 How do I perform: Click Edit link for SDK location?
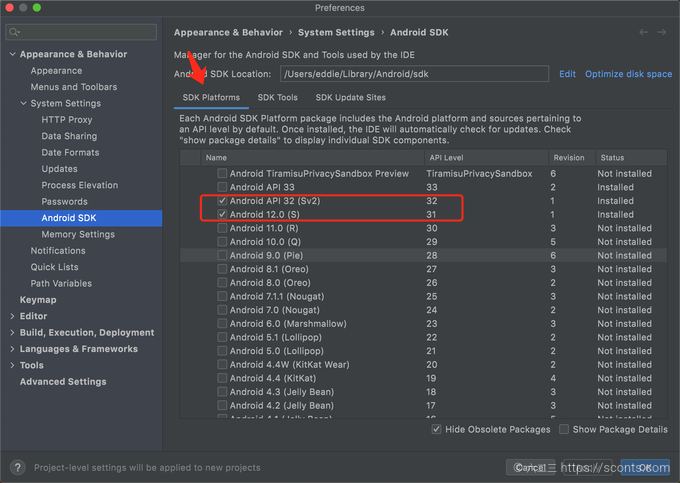[567, 74]
